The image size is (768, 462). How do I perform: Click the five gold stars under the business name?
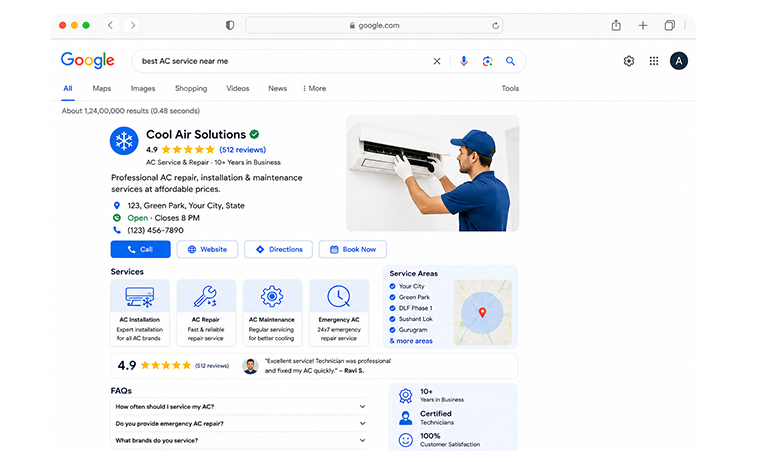click(188, 150)
